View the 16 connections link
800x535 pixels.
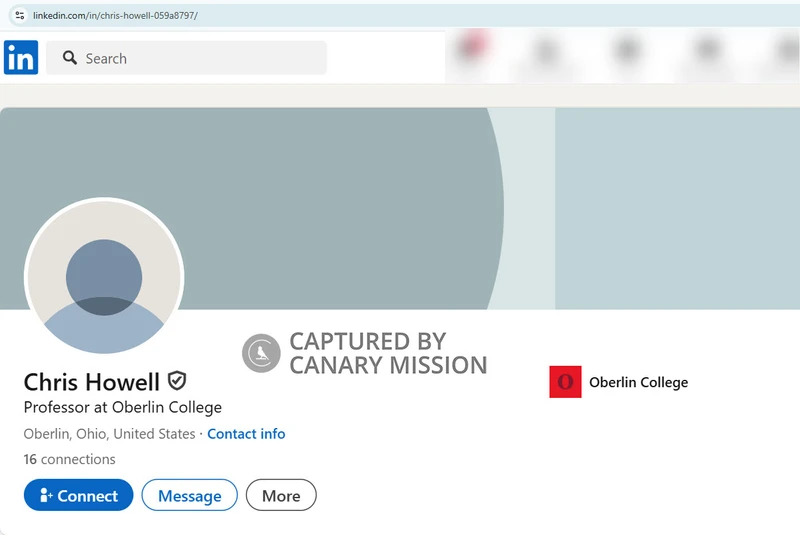(69, 460)
